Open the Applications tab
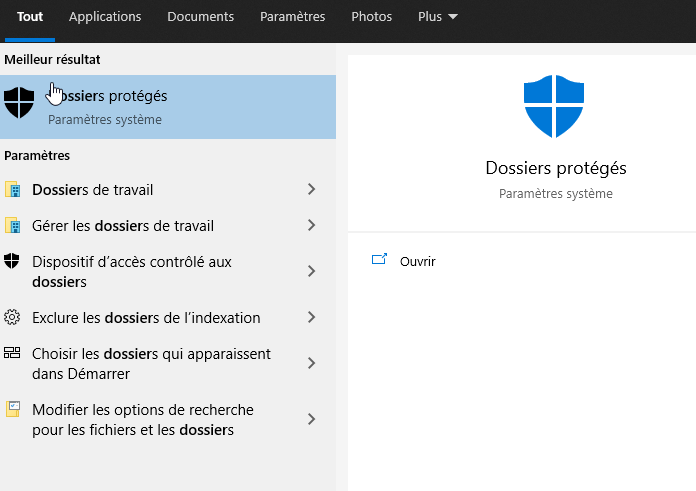The height and width of the screenshot is (491, 696). tap(105, 17)
